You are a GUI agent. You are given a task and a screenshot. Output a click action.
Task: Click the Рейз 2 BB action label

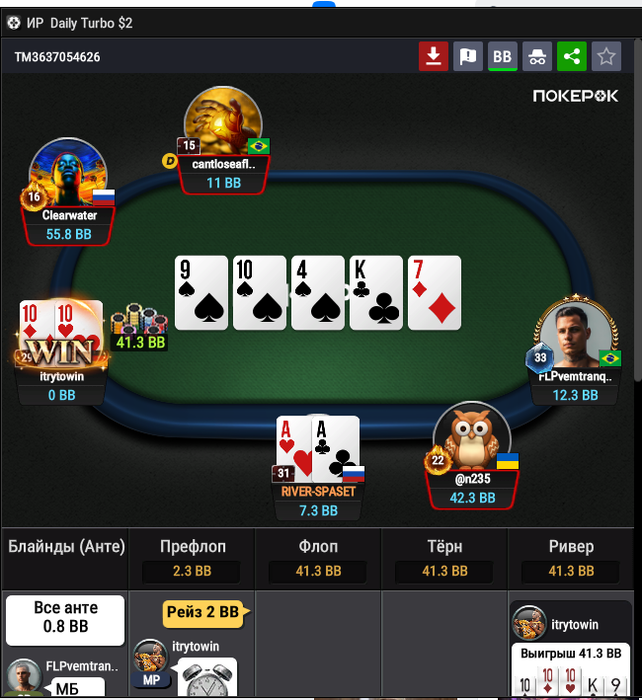click(204, 612)
